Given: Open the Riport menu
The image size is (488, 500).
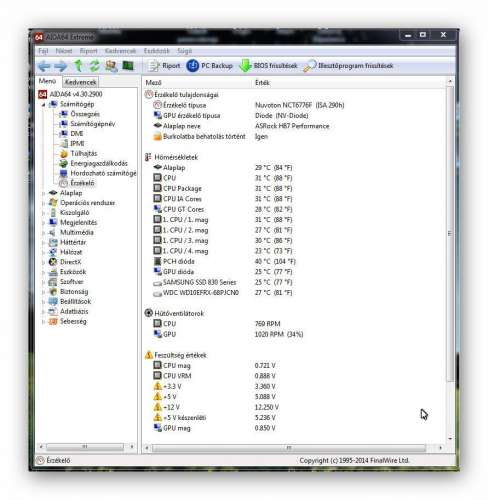Looking at the screenshot, I should 88,51.
